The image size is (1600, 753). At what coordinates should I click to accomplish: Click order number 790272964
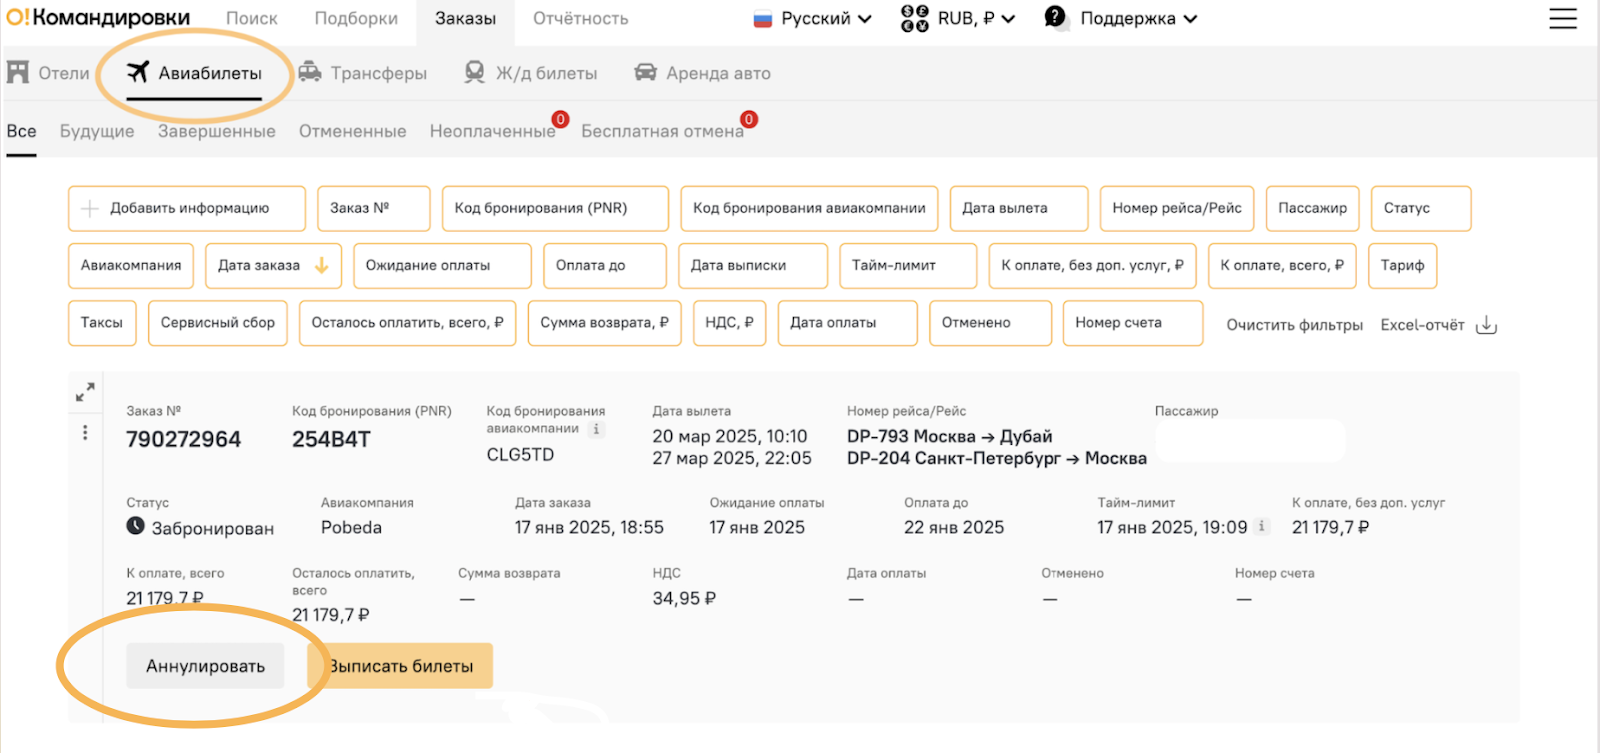point(184,439)
